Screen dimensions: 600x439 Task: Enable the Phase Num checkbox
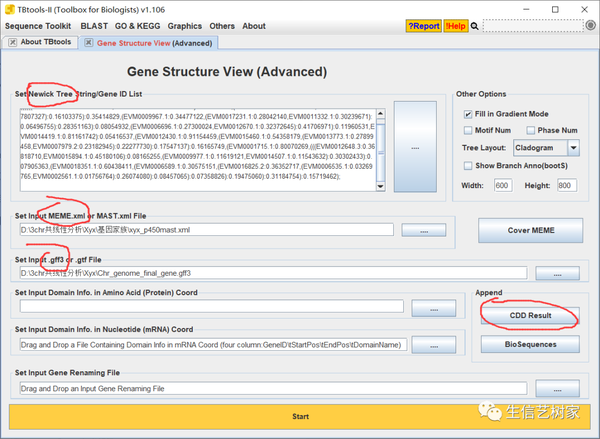click(x=530, y=131)
